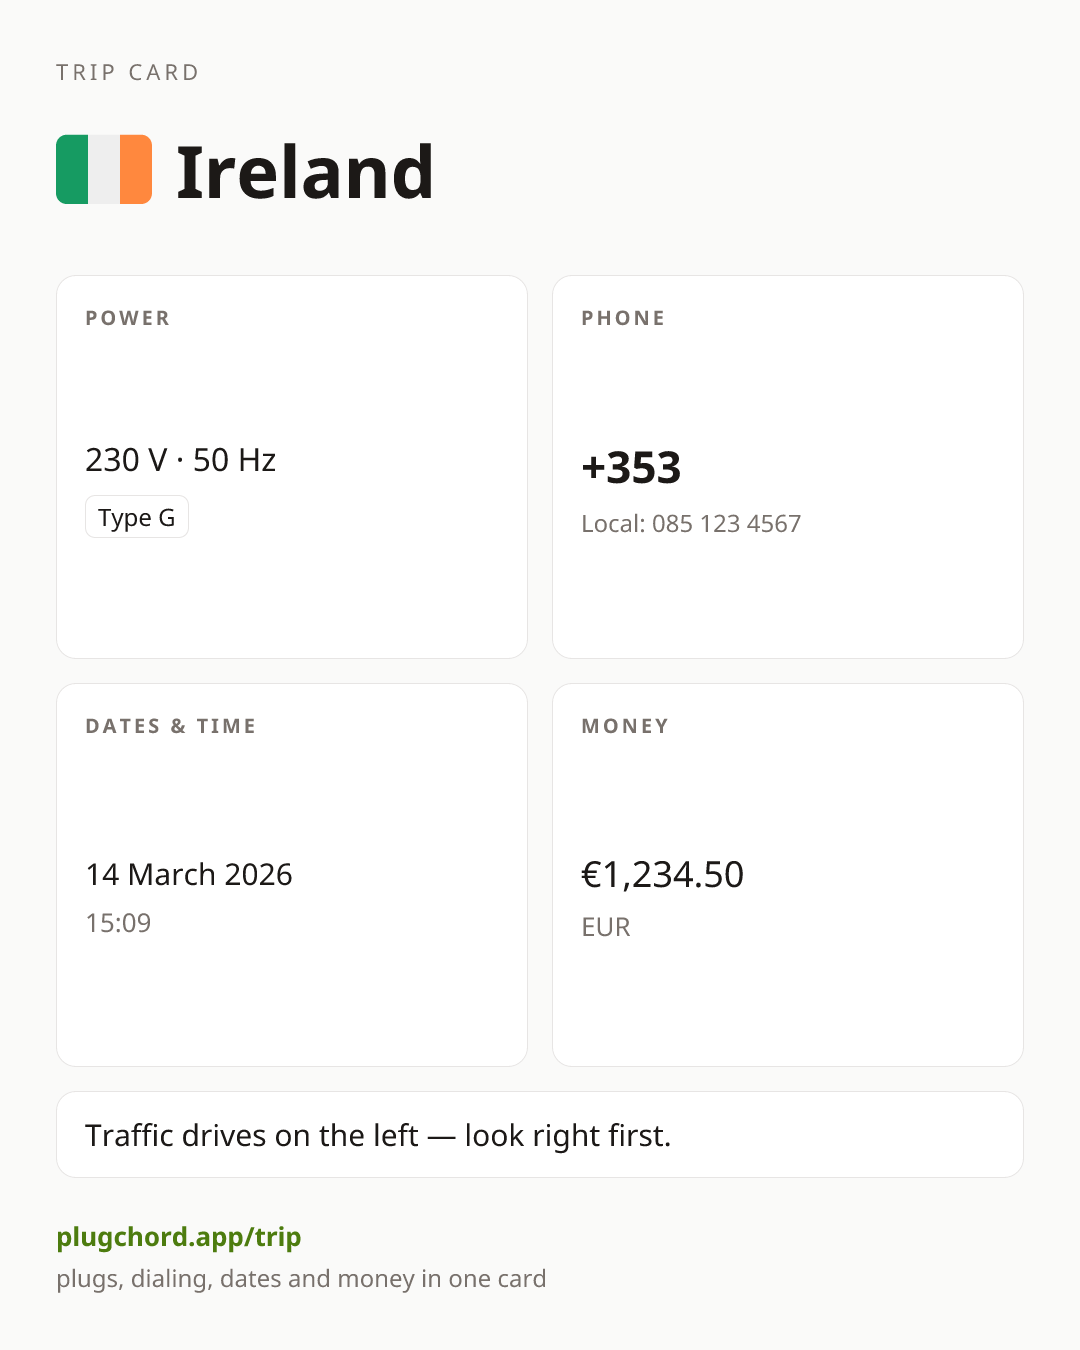This screenshot has height=1350, width=1080.
Task: Click the traffic drives on the left note
Action: coord(378,1135)
